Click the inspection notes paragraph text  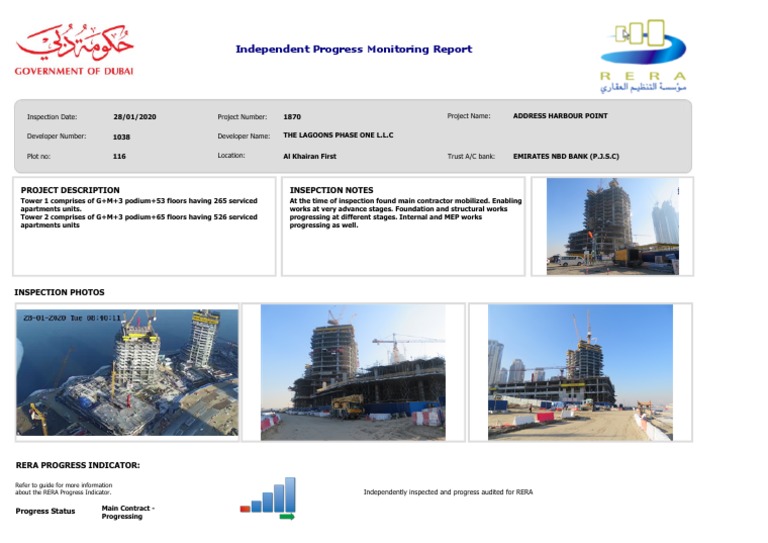point(406,213)
